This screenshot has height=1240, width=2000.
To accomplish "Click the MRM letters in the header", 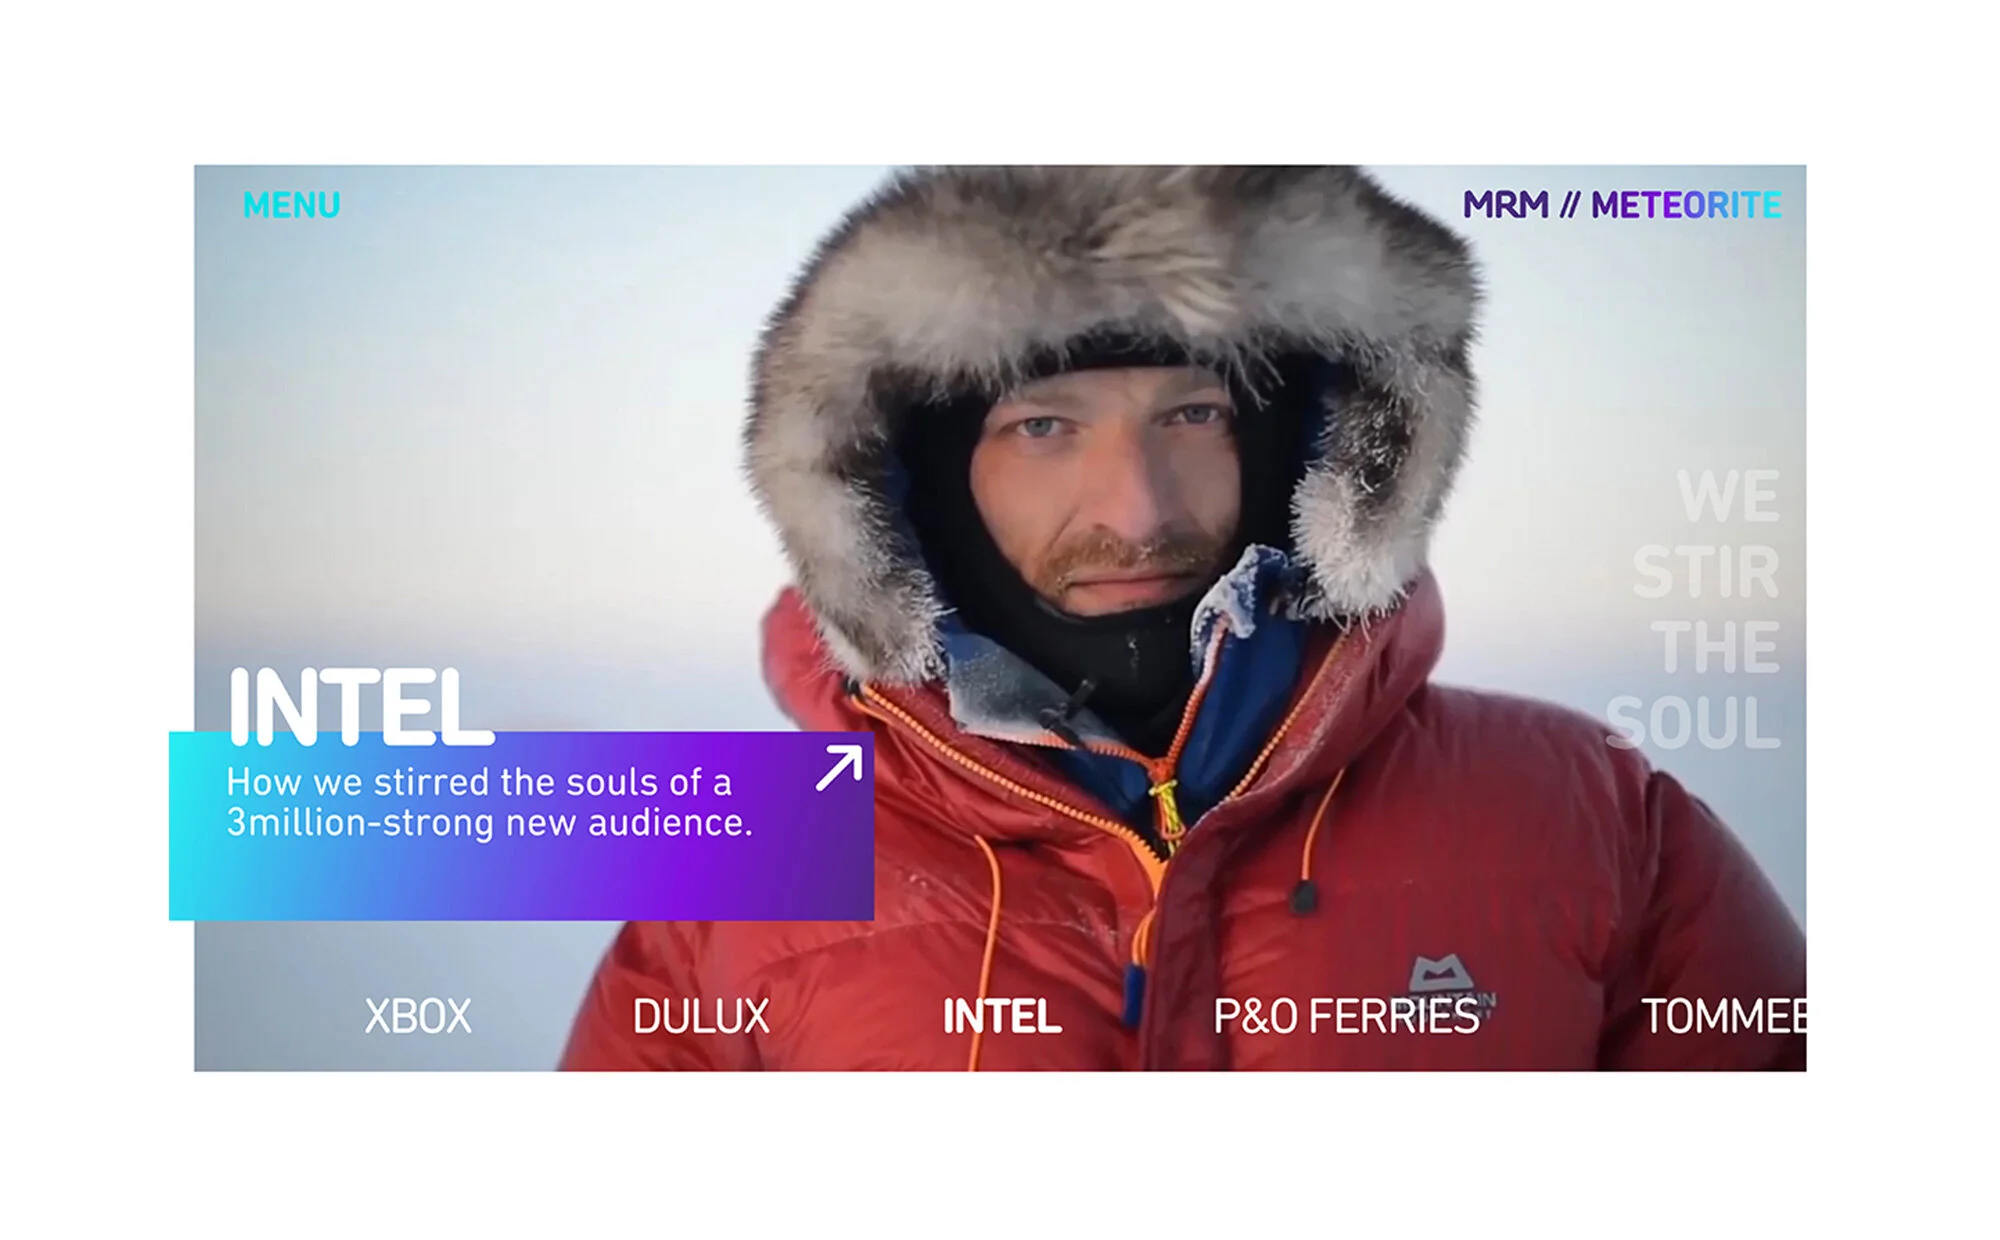I will (x=1505, y=205).
